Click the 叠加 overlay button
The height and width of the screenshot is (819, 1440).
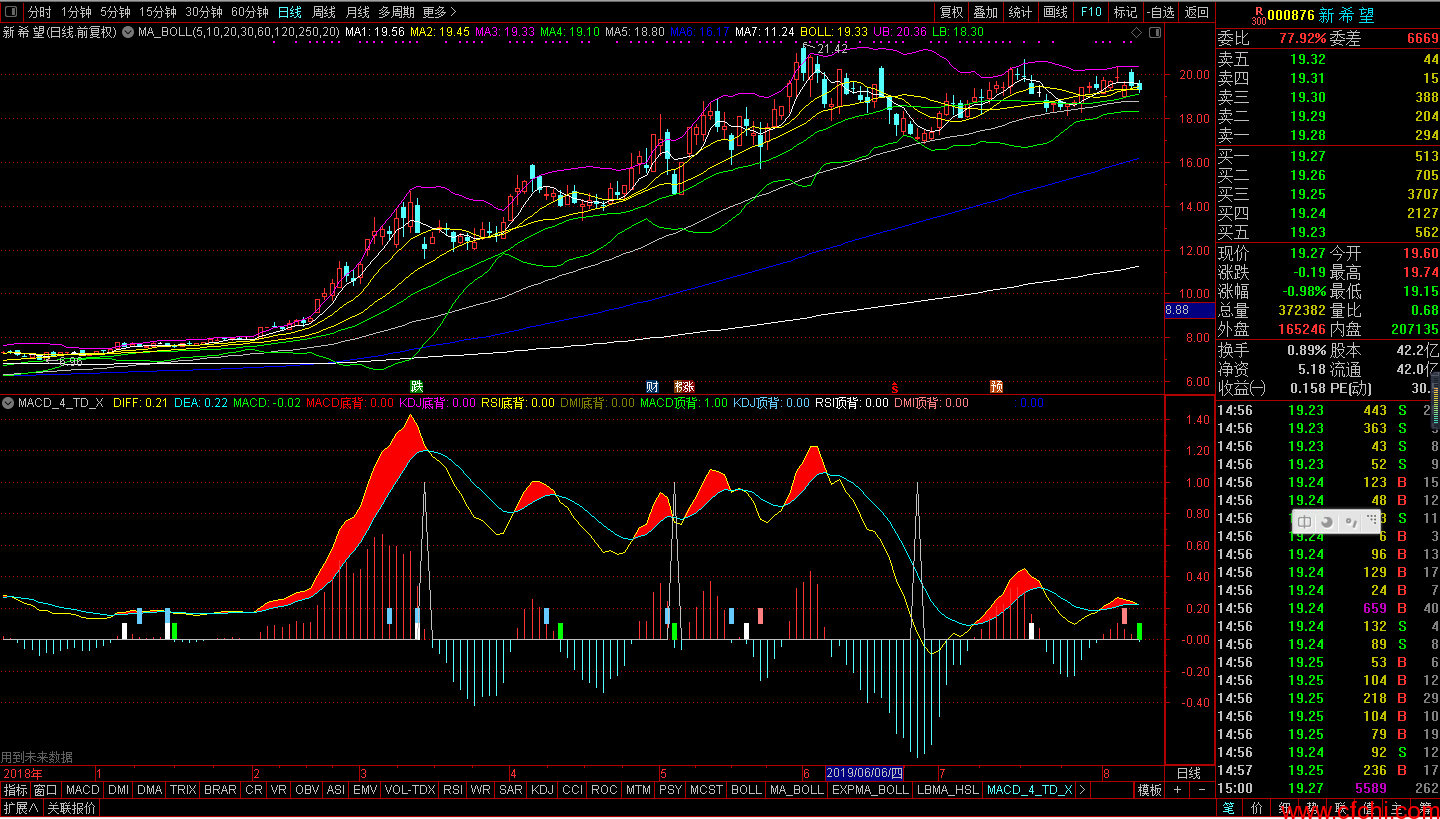(x=986, y=12)
